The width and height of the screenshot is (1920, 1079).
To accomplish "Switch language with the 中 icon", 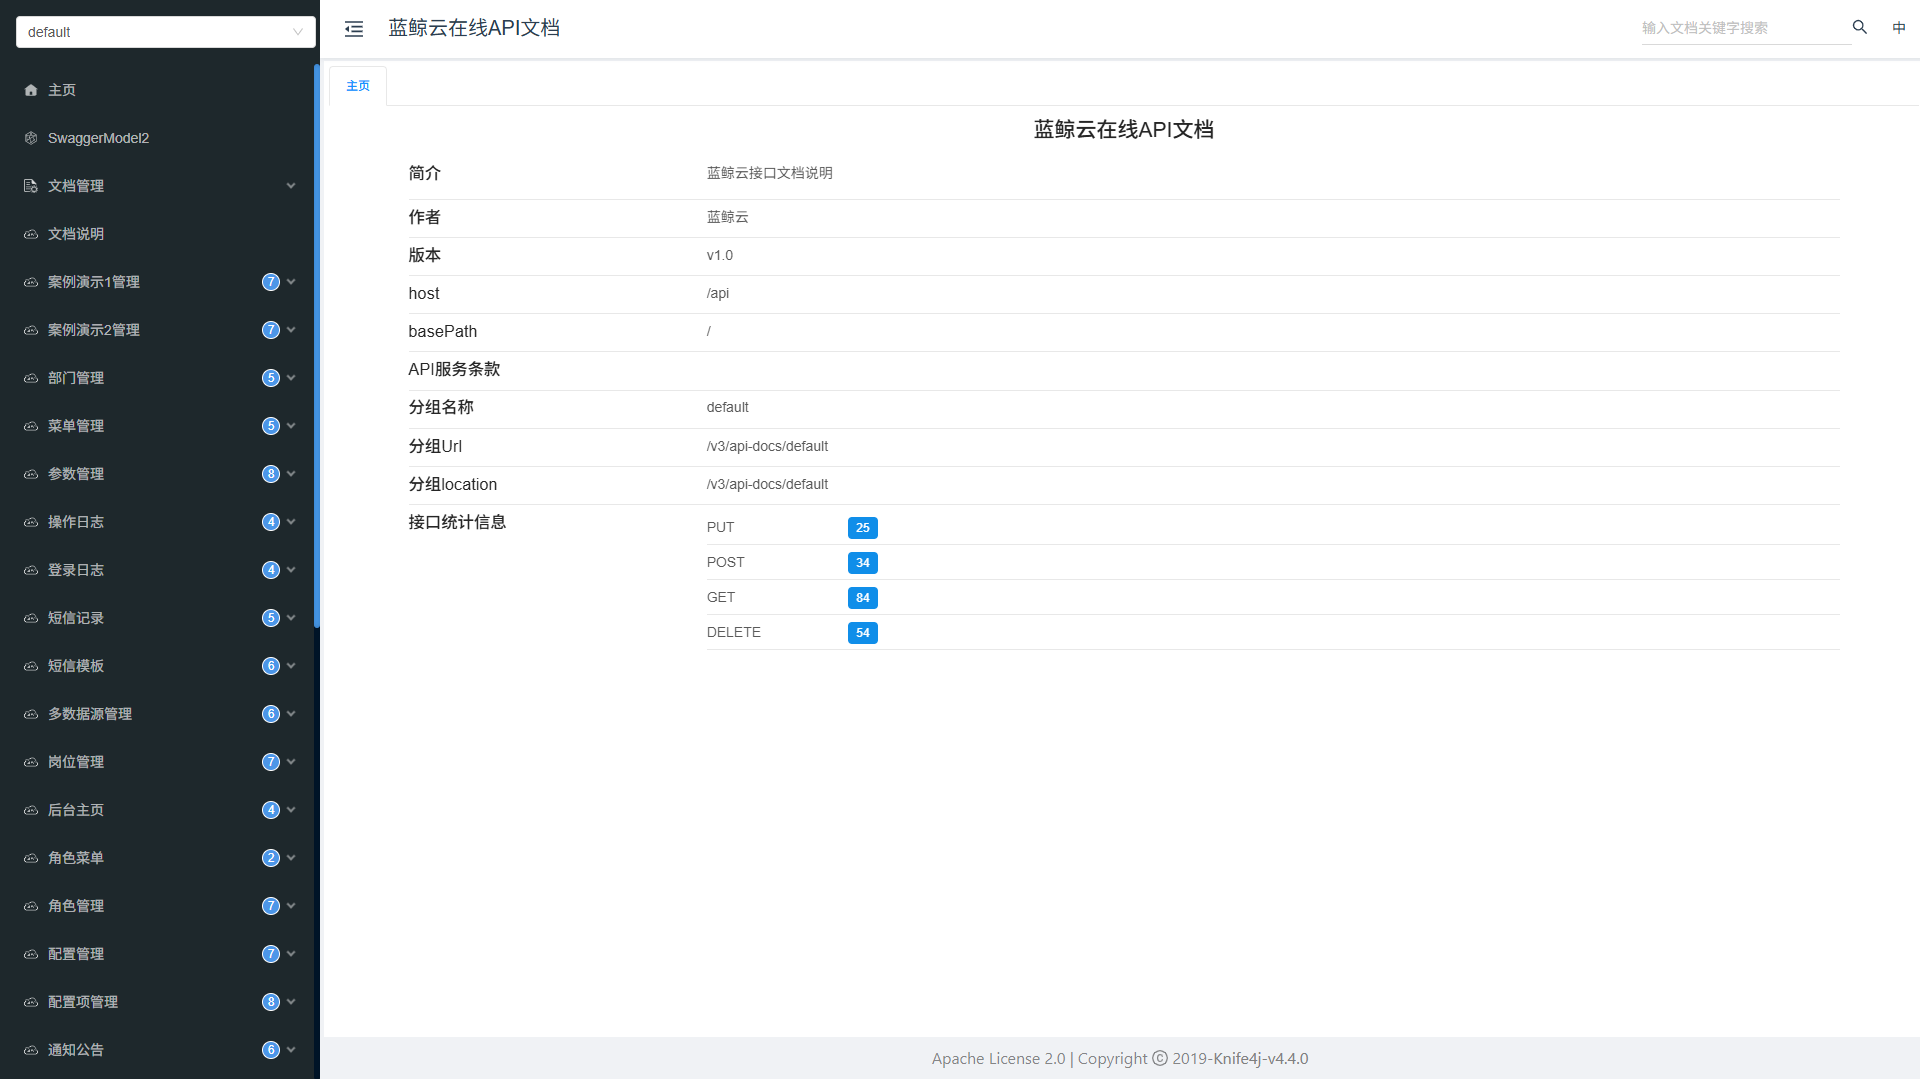I will [x=1899, y=27].
